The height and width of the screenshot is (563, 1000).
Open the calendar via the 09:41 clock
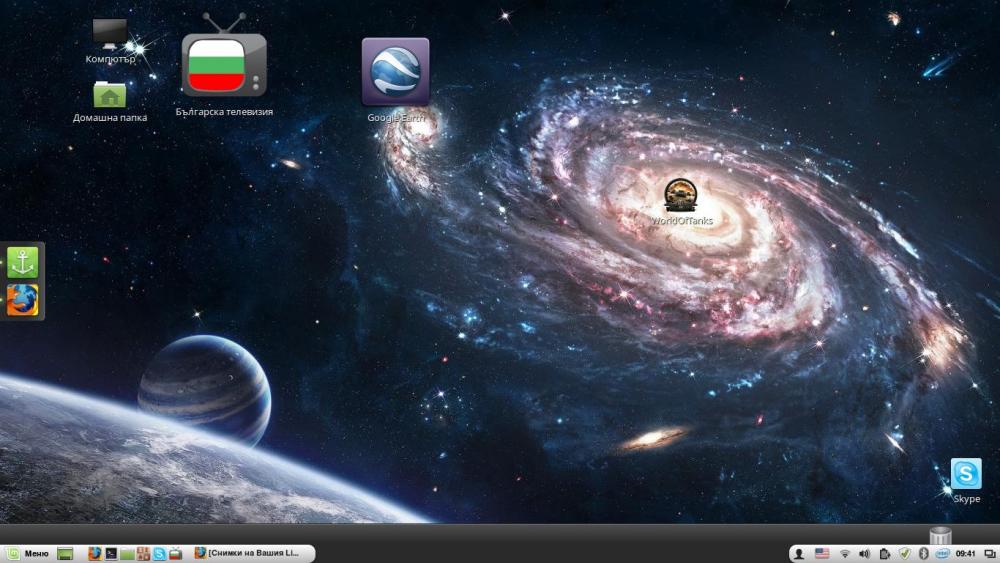coord(966,553)
